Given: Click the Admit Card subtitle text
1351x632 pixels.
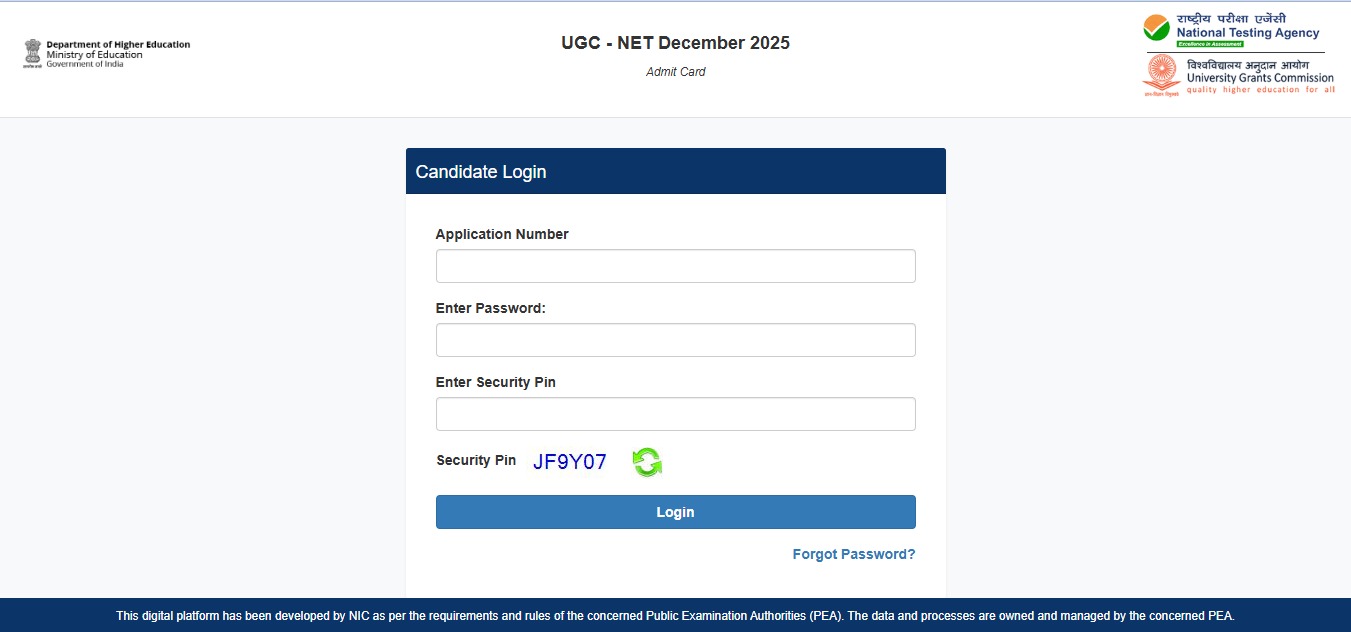Looking at the screenshot, I should [x=675, y=71].
